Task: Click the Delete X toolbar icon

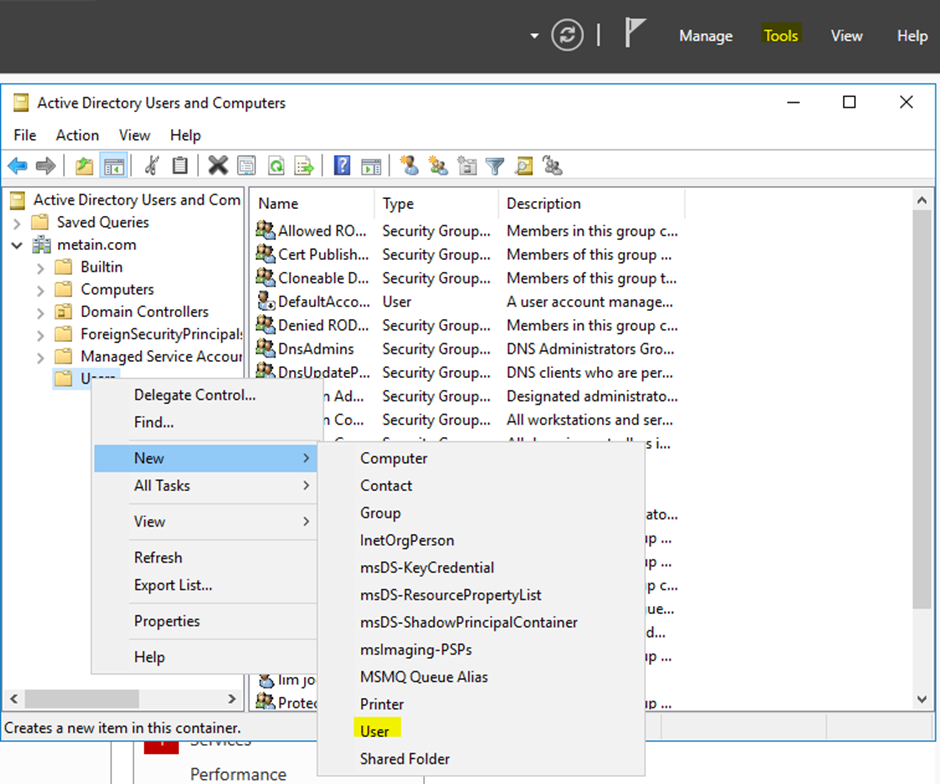Action: coord(218,165)
